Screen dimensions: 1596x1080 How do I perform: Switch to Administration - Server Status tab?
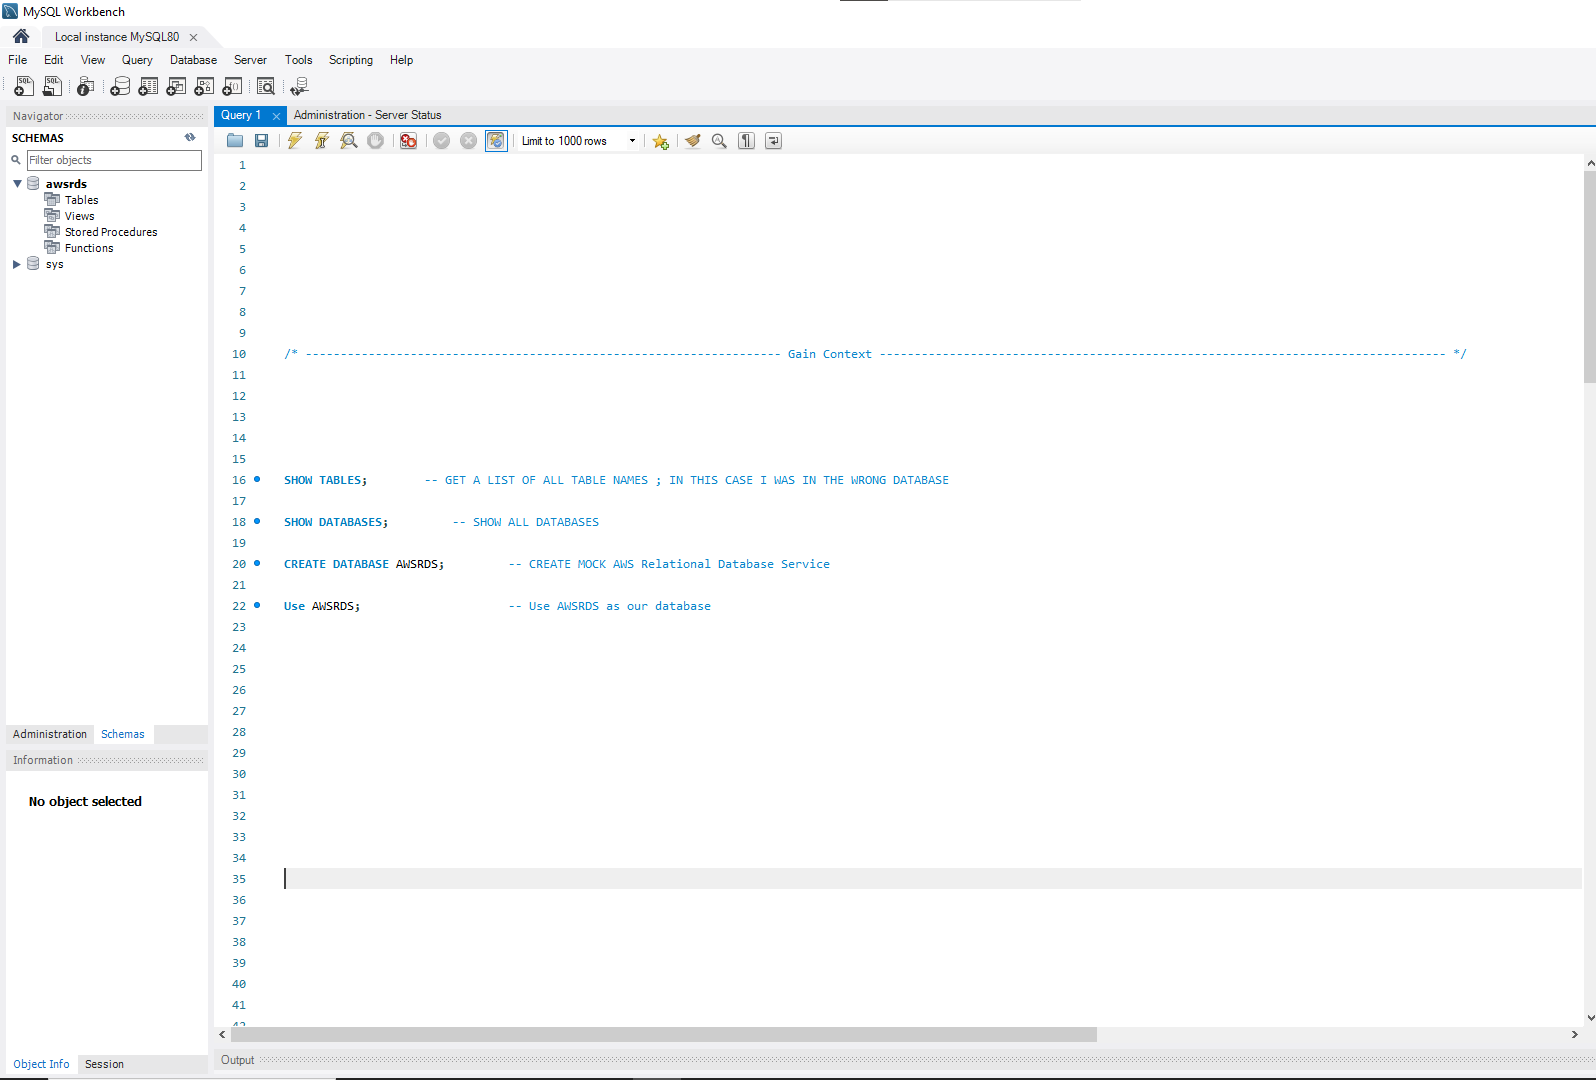[367, 115]
